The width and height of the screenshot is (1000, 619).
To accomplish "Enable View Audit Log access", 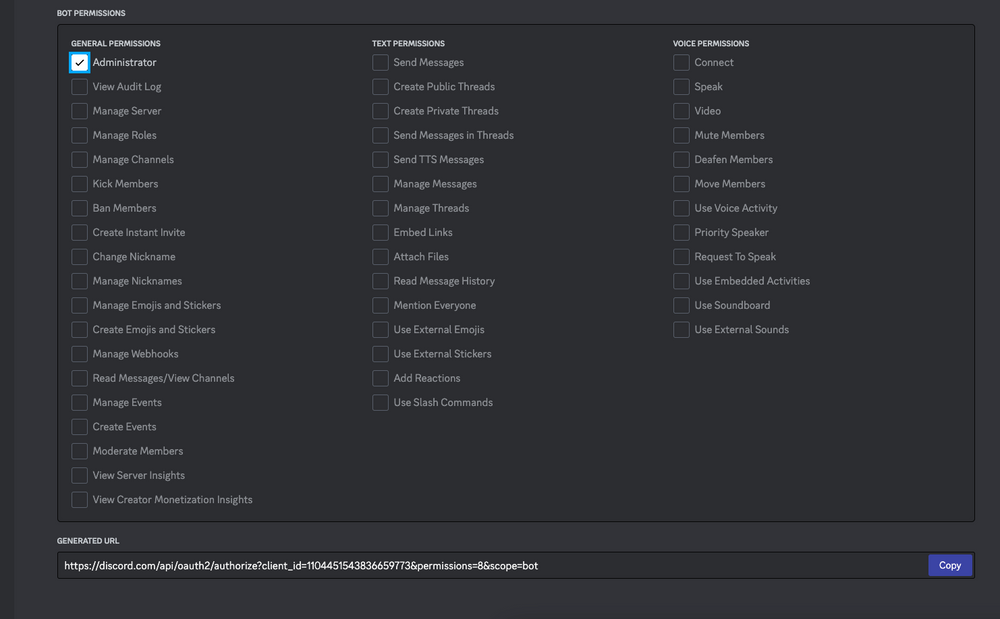I will 79,86.
